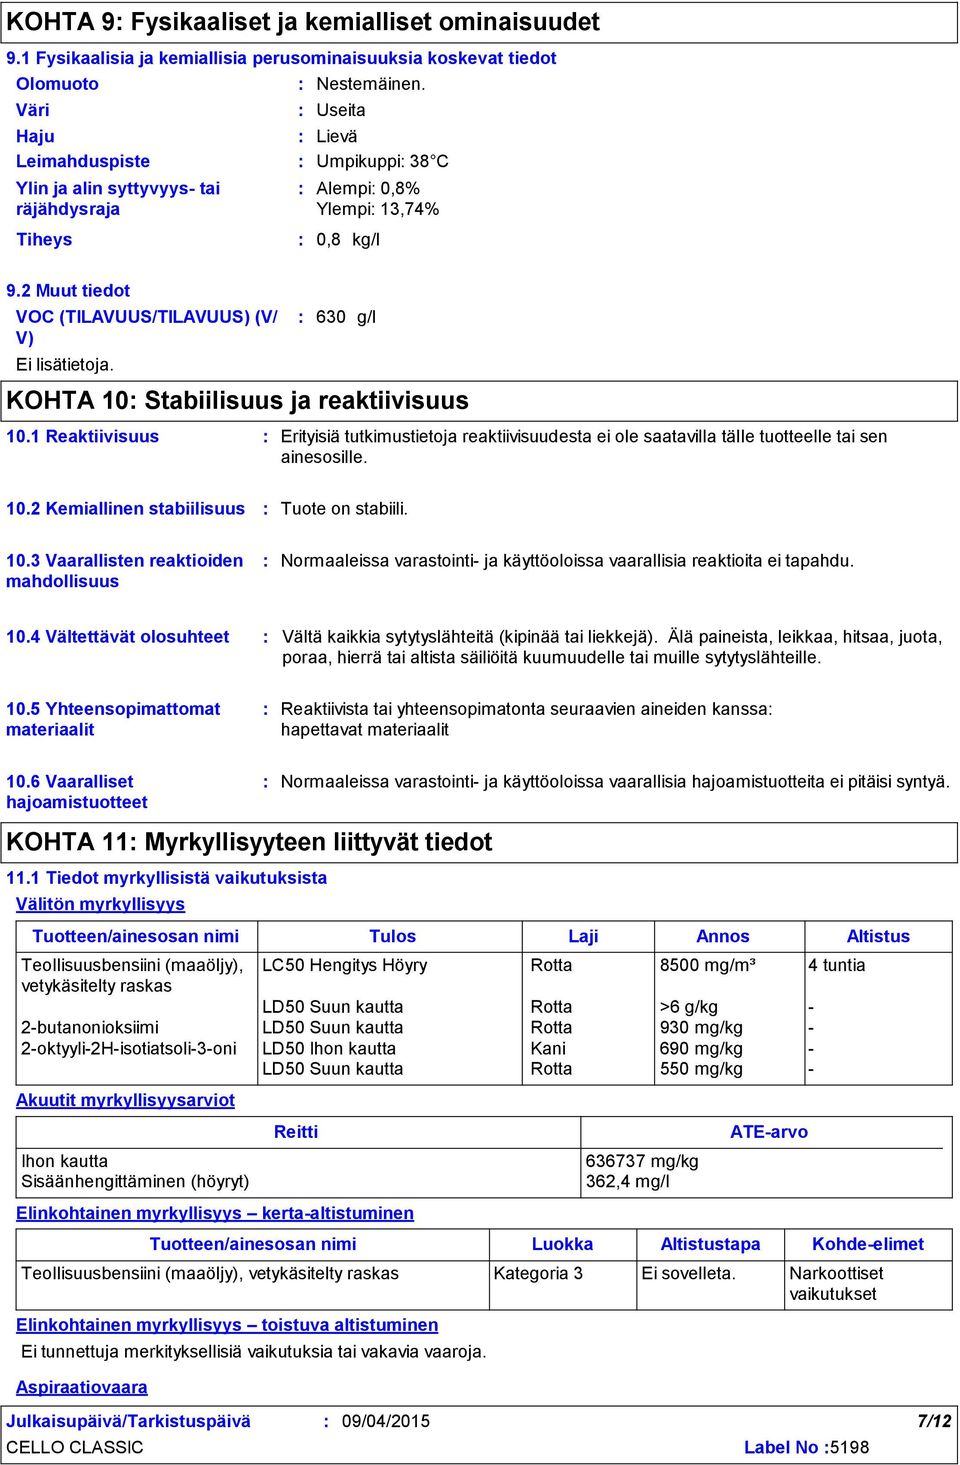The height and width of the screenshot is (1465, 960).
Task: Click the text 'Ei lisätietoja.'
Action: (65, 365)
